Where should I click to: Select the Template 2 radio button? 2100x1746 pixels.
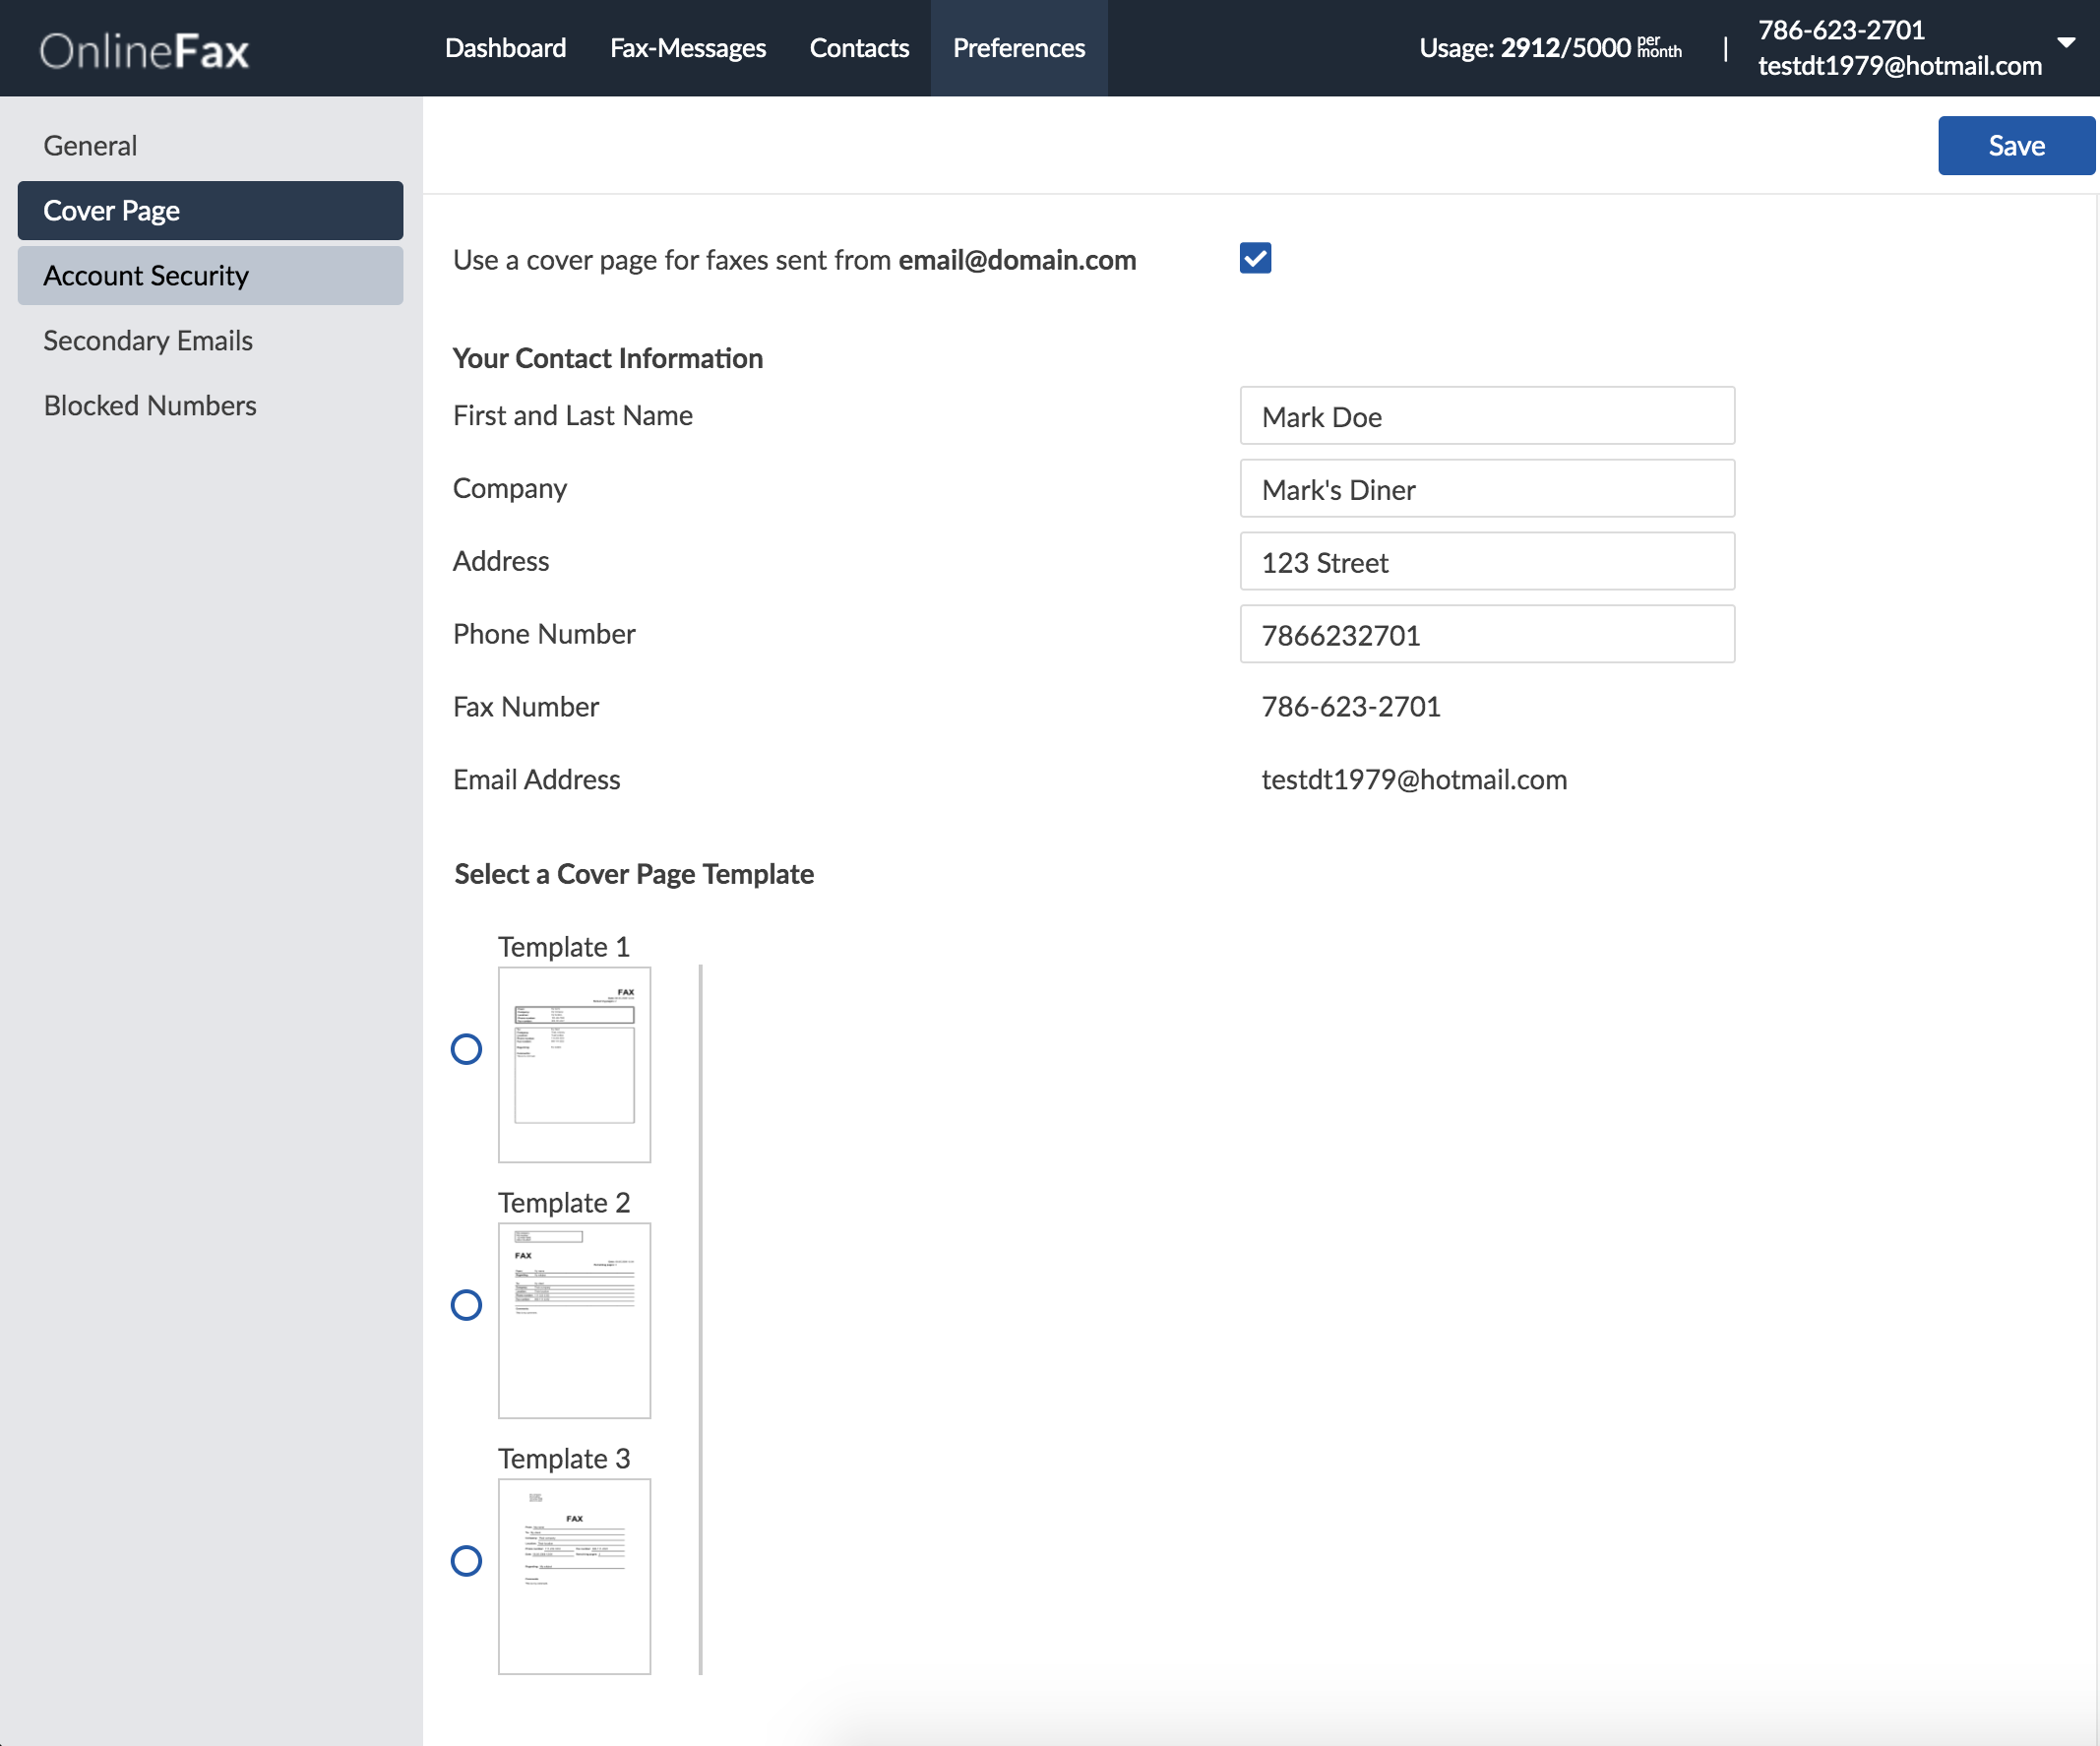coord(466,1305)
